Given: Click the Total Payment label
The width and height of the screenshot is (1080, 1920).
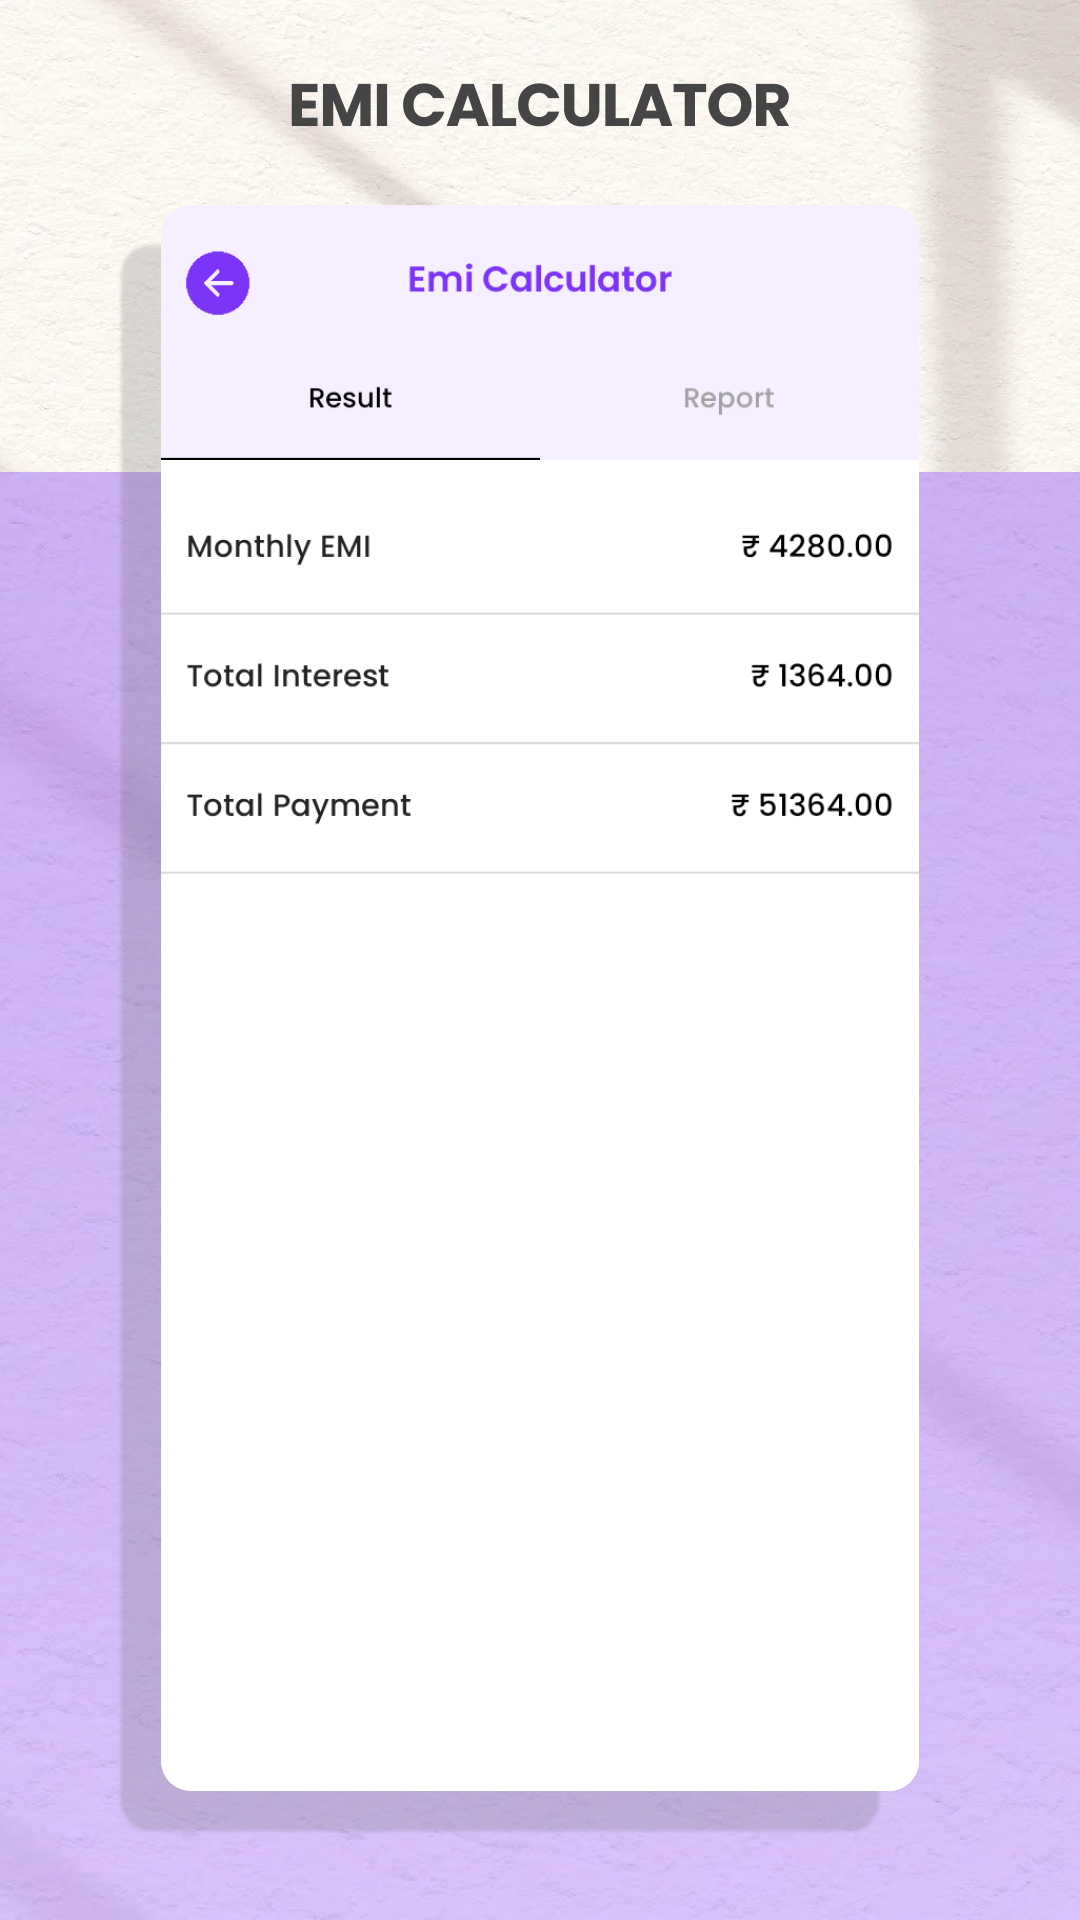Looking at the screenshot, I should click(299, 806).
